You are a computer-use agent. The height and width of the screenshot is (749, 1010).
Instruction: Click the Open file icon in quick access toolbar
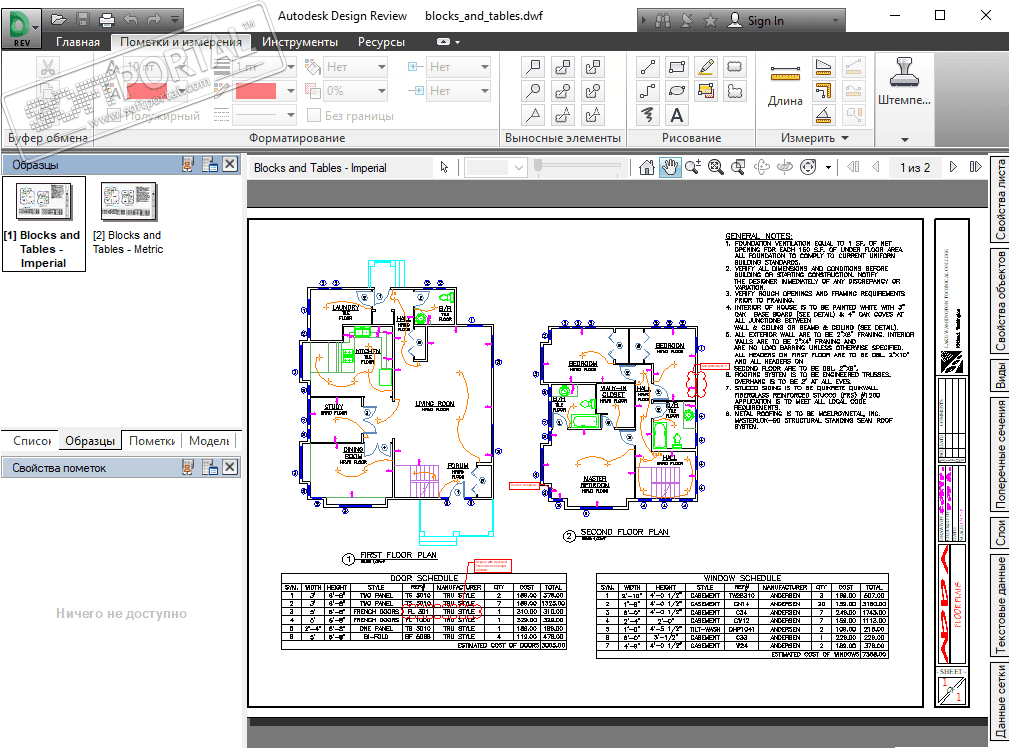pos(59,19)
